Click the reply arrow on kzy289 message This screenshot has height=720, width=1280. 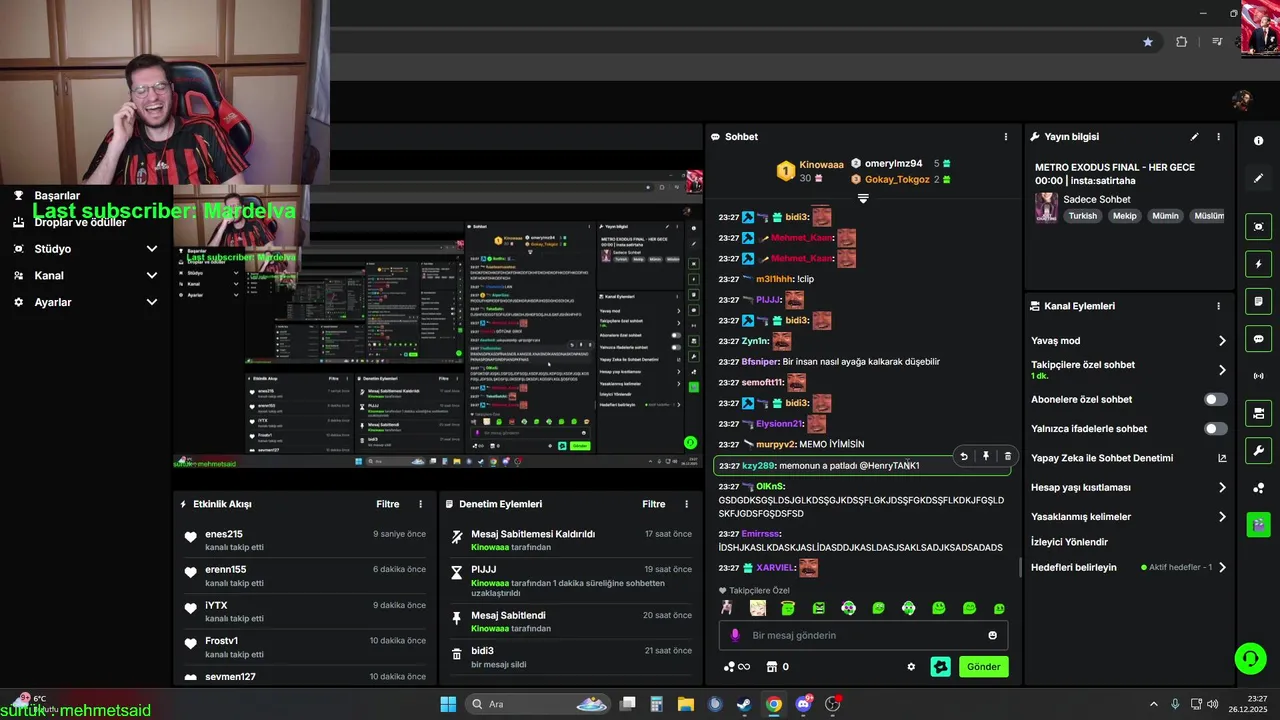coord(964,456)
